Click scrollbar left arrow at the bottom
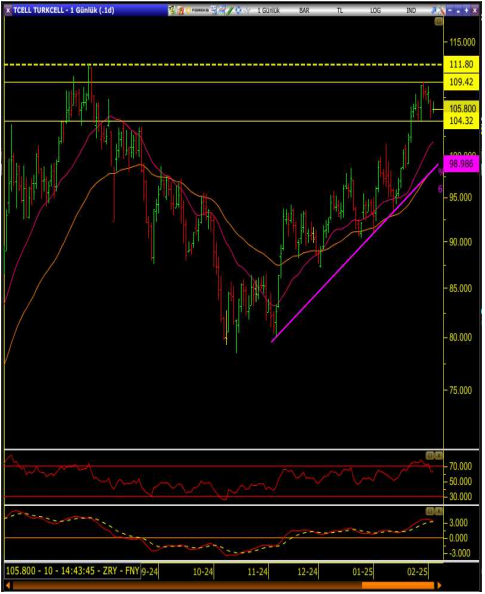 (x=8, y=585)
